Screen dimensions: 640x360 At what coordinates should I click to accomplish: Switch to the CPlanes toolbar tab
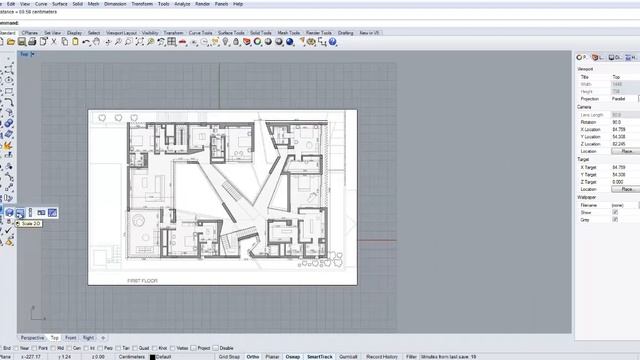30,33
